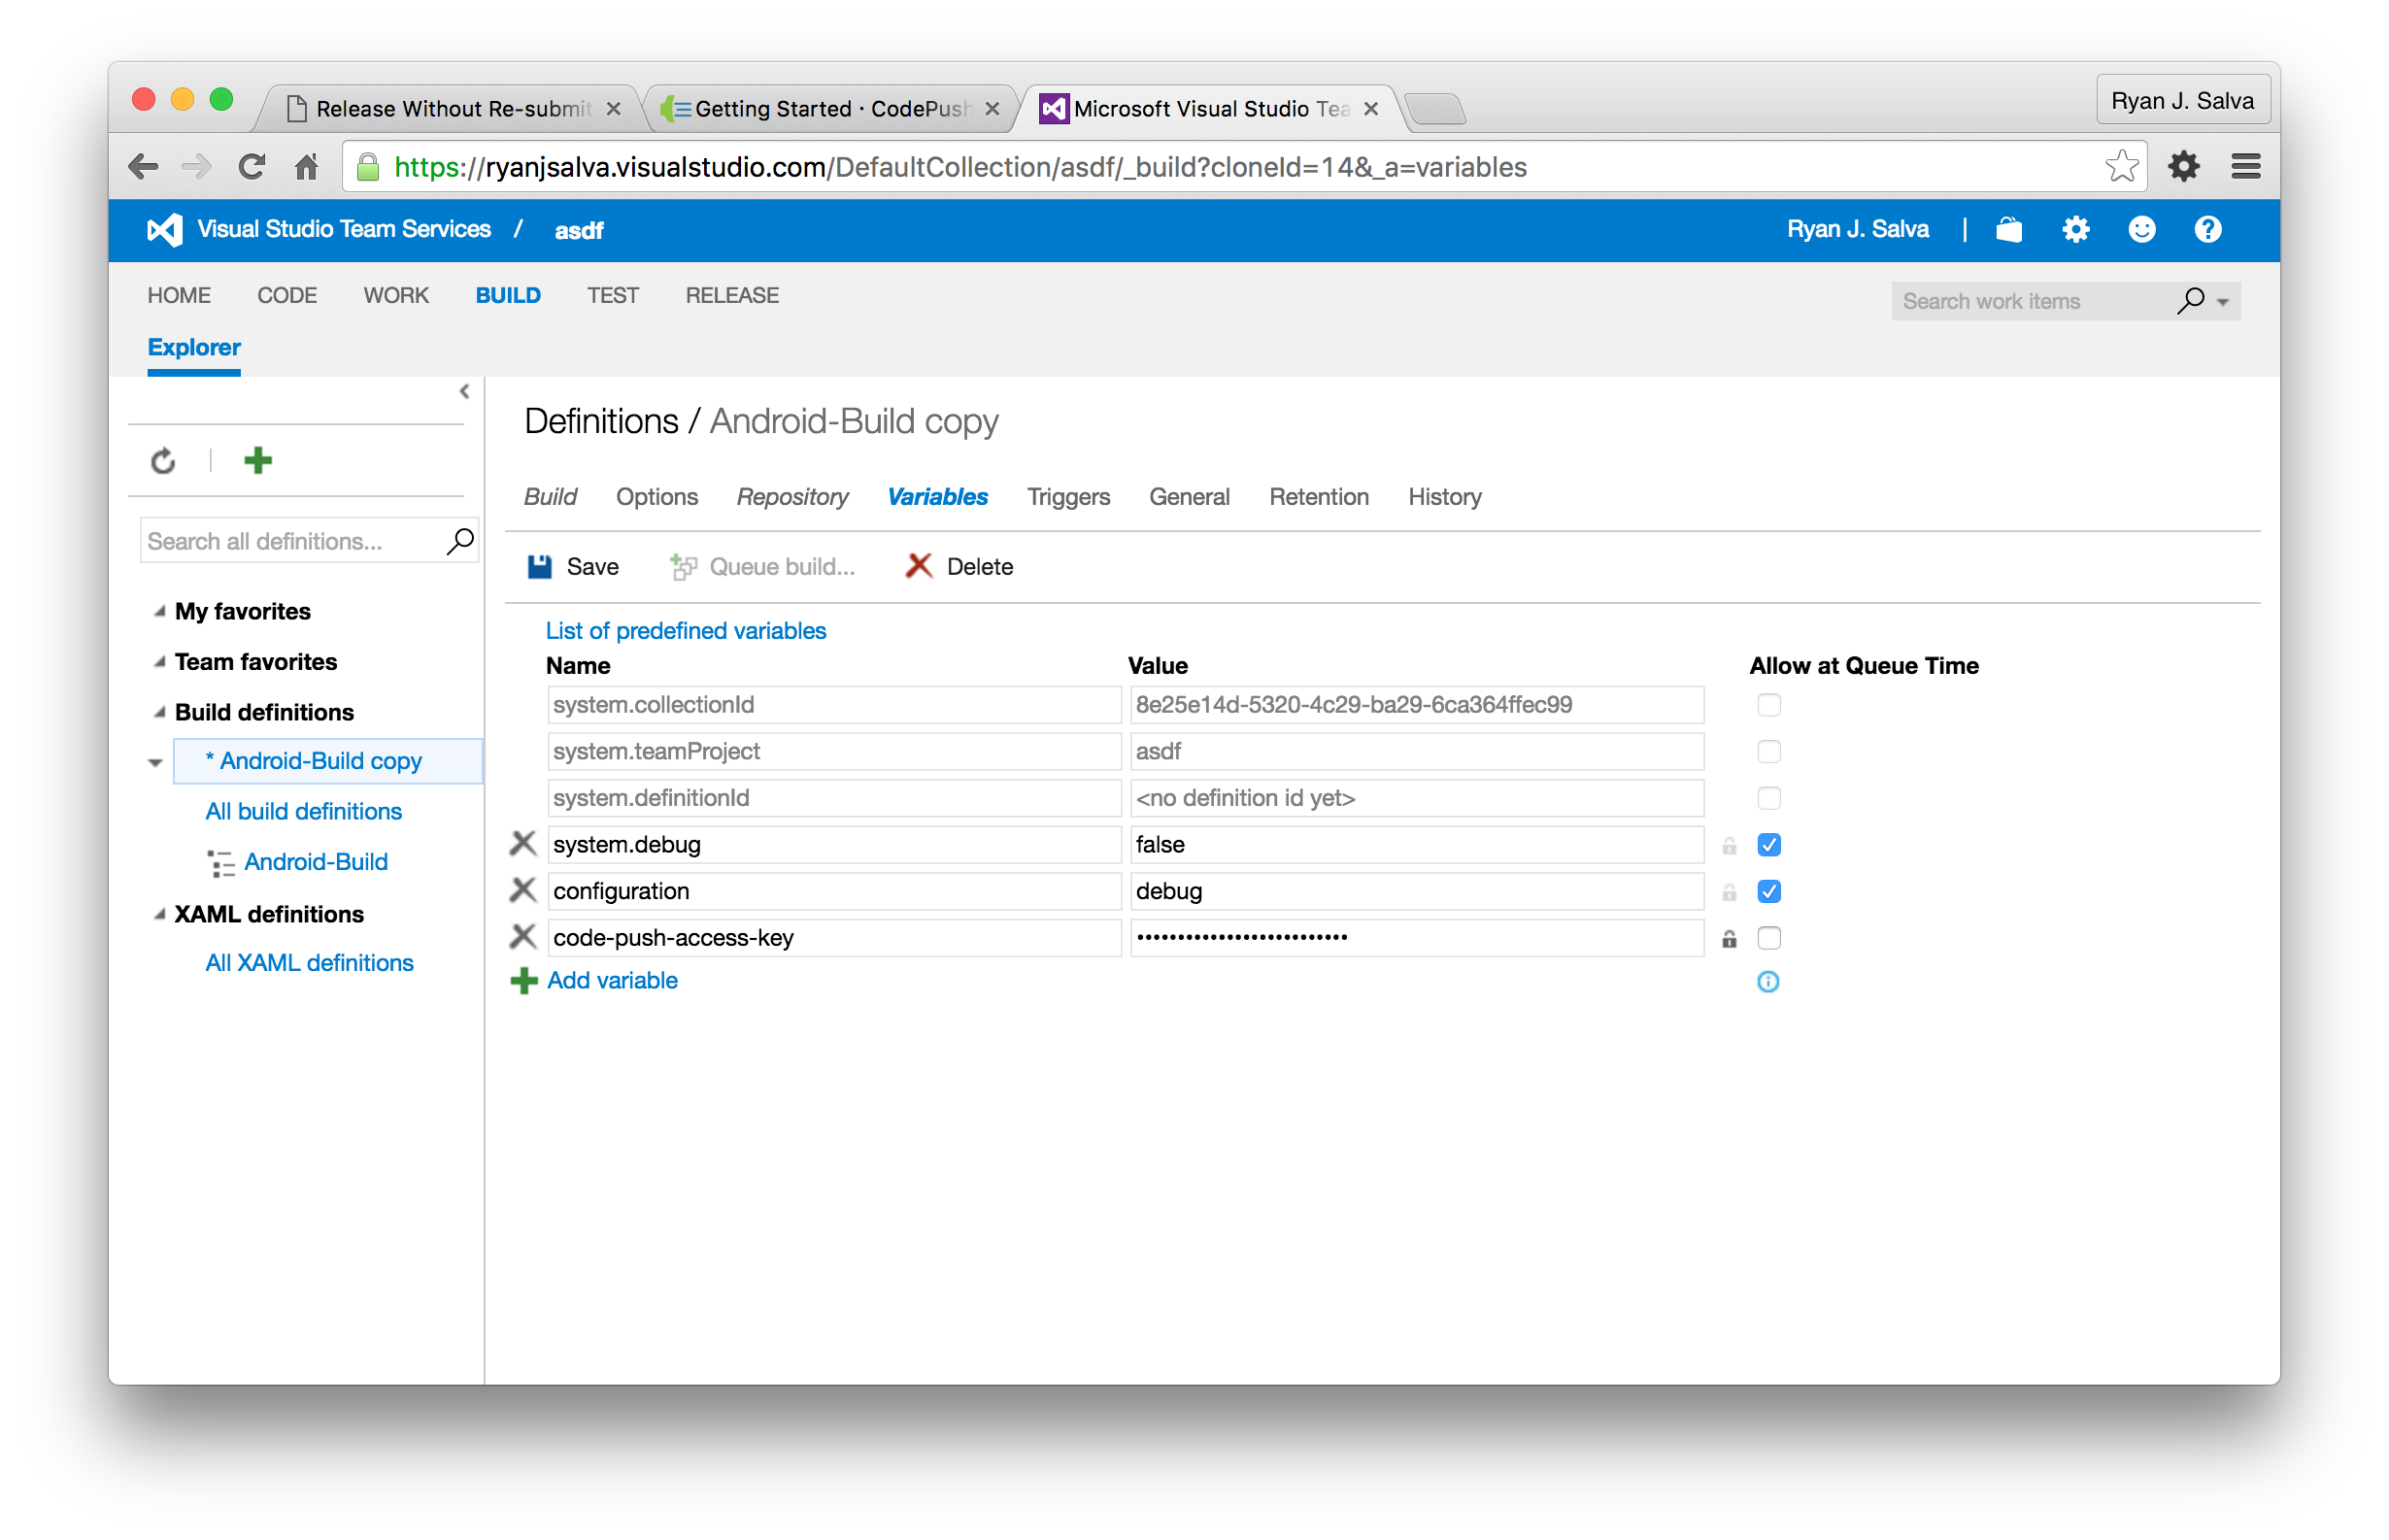Click the info icon under Allow at Queue Time
The width and height of the screenshot is (2389, 1540).
point(1768,981)
